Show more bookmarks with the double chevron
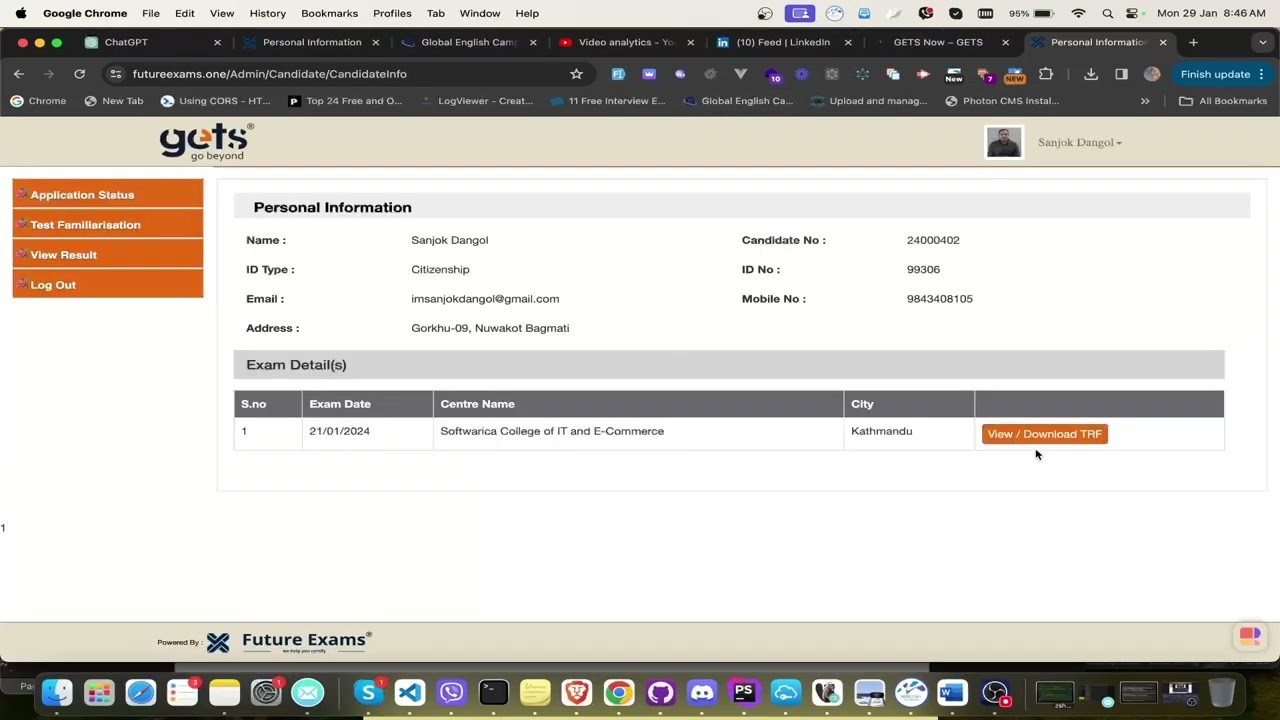Screen dimensions: 1280x720 pos(1145,101)
